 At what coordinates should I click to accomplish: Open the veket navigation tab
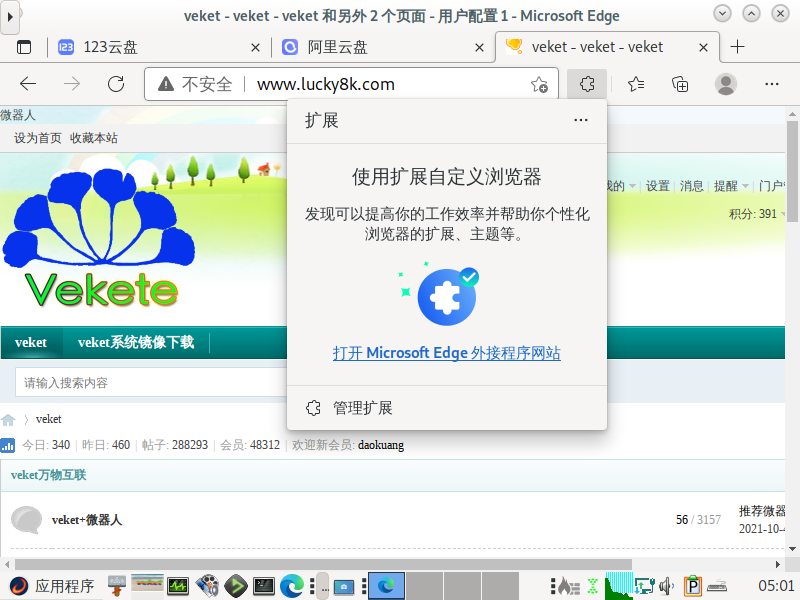(31, 342)
